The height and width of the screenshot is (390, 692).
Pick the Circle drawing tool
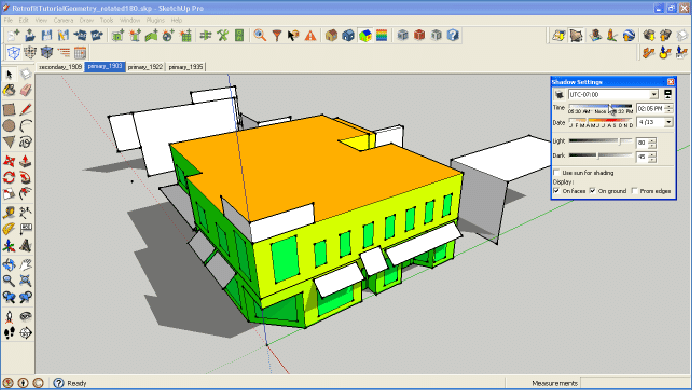point(9,126)
